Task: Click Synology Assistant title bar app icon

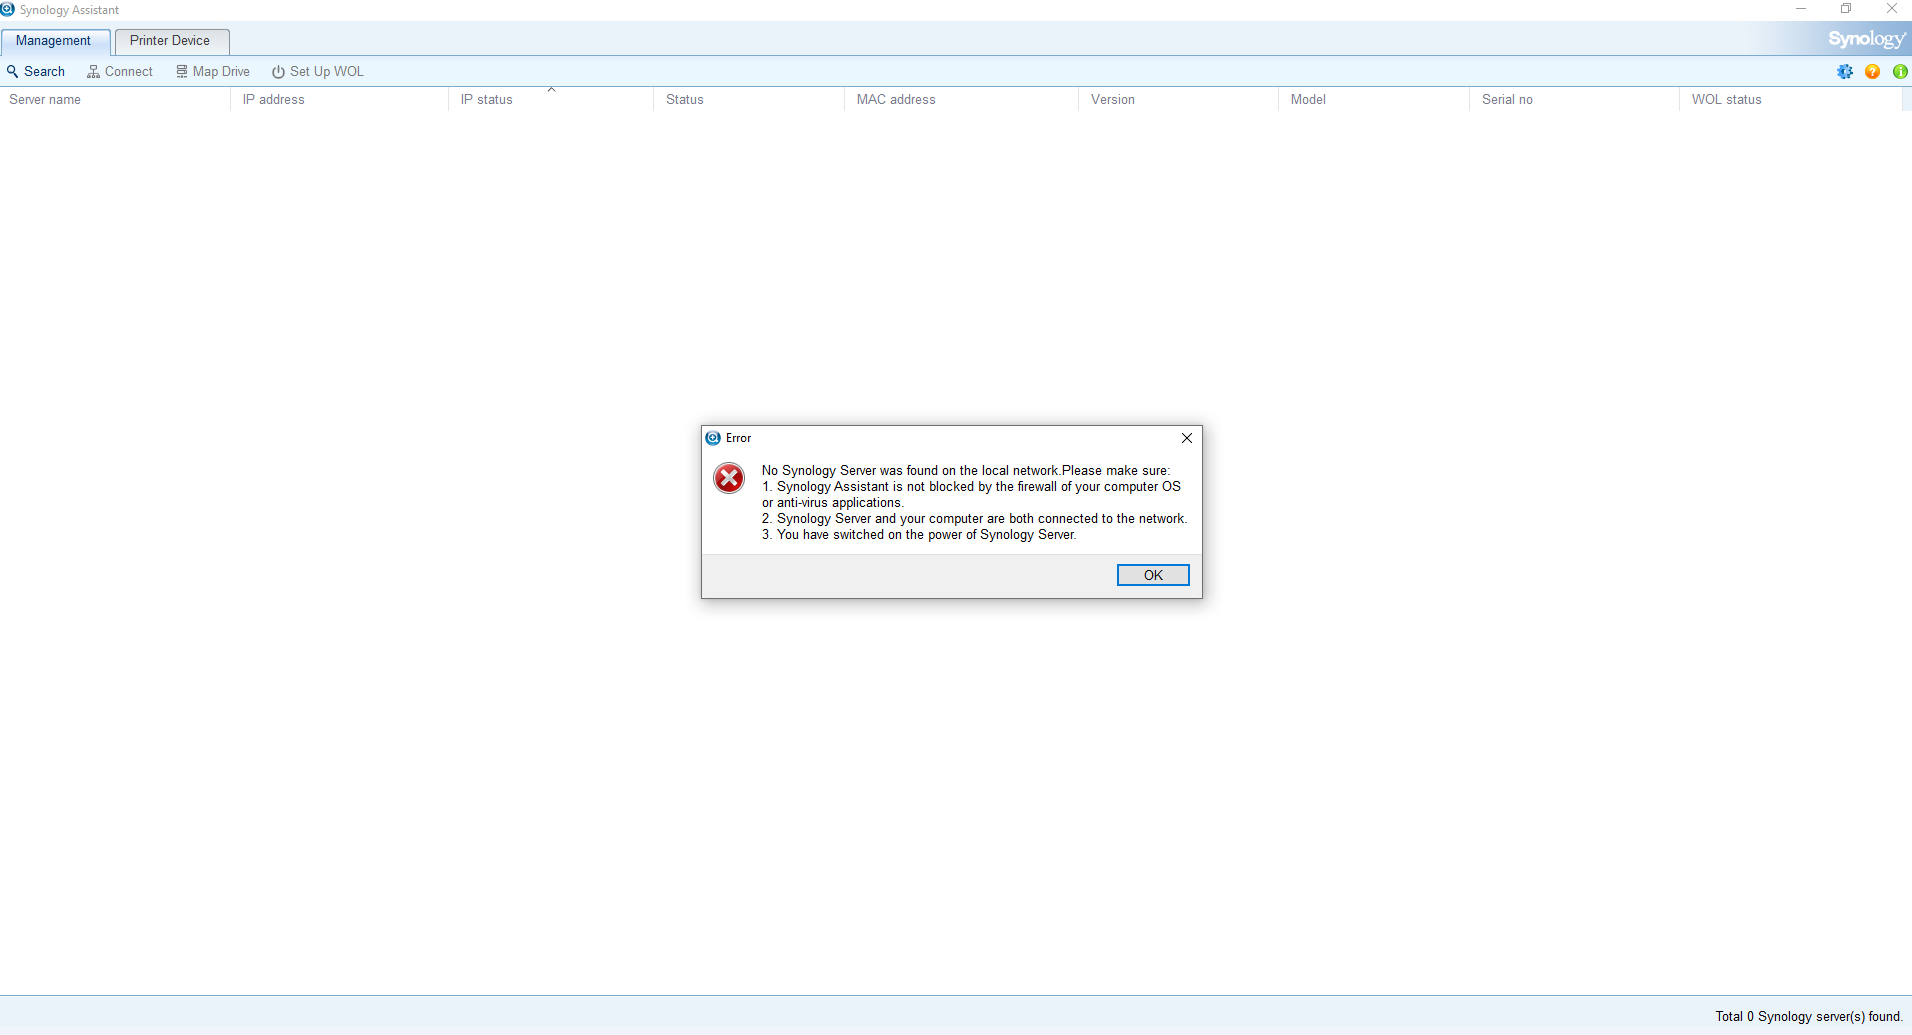Action: [x=8, y=9]
